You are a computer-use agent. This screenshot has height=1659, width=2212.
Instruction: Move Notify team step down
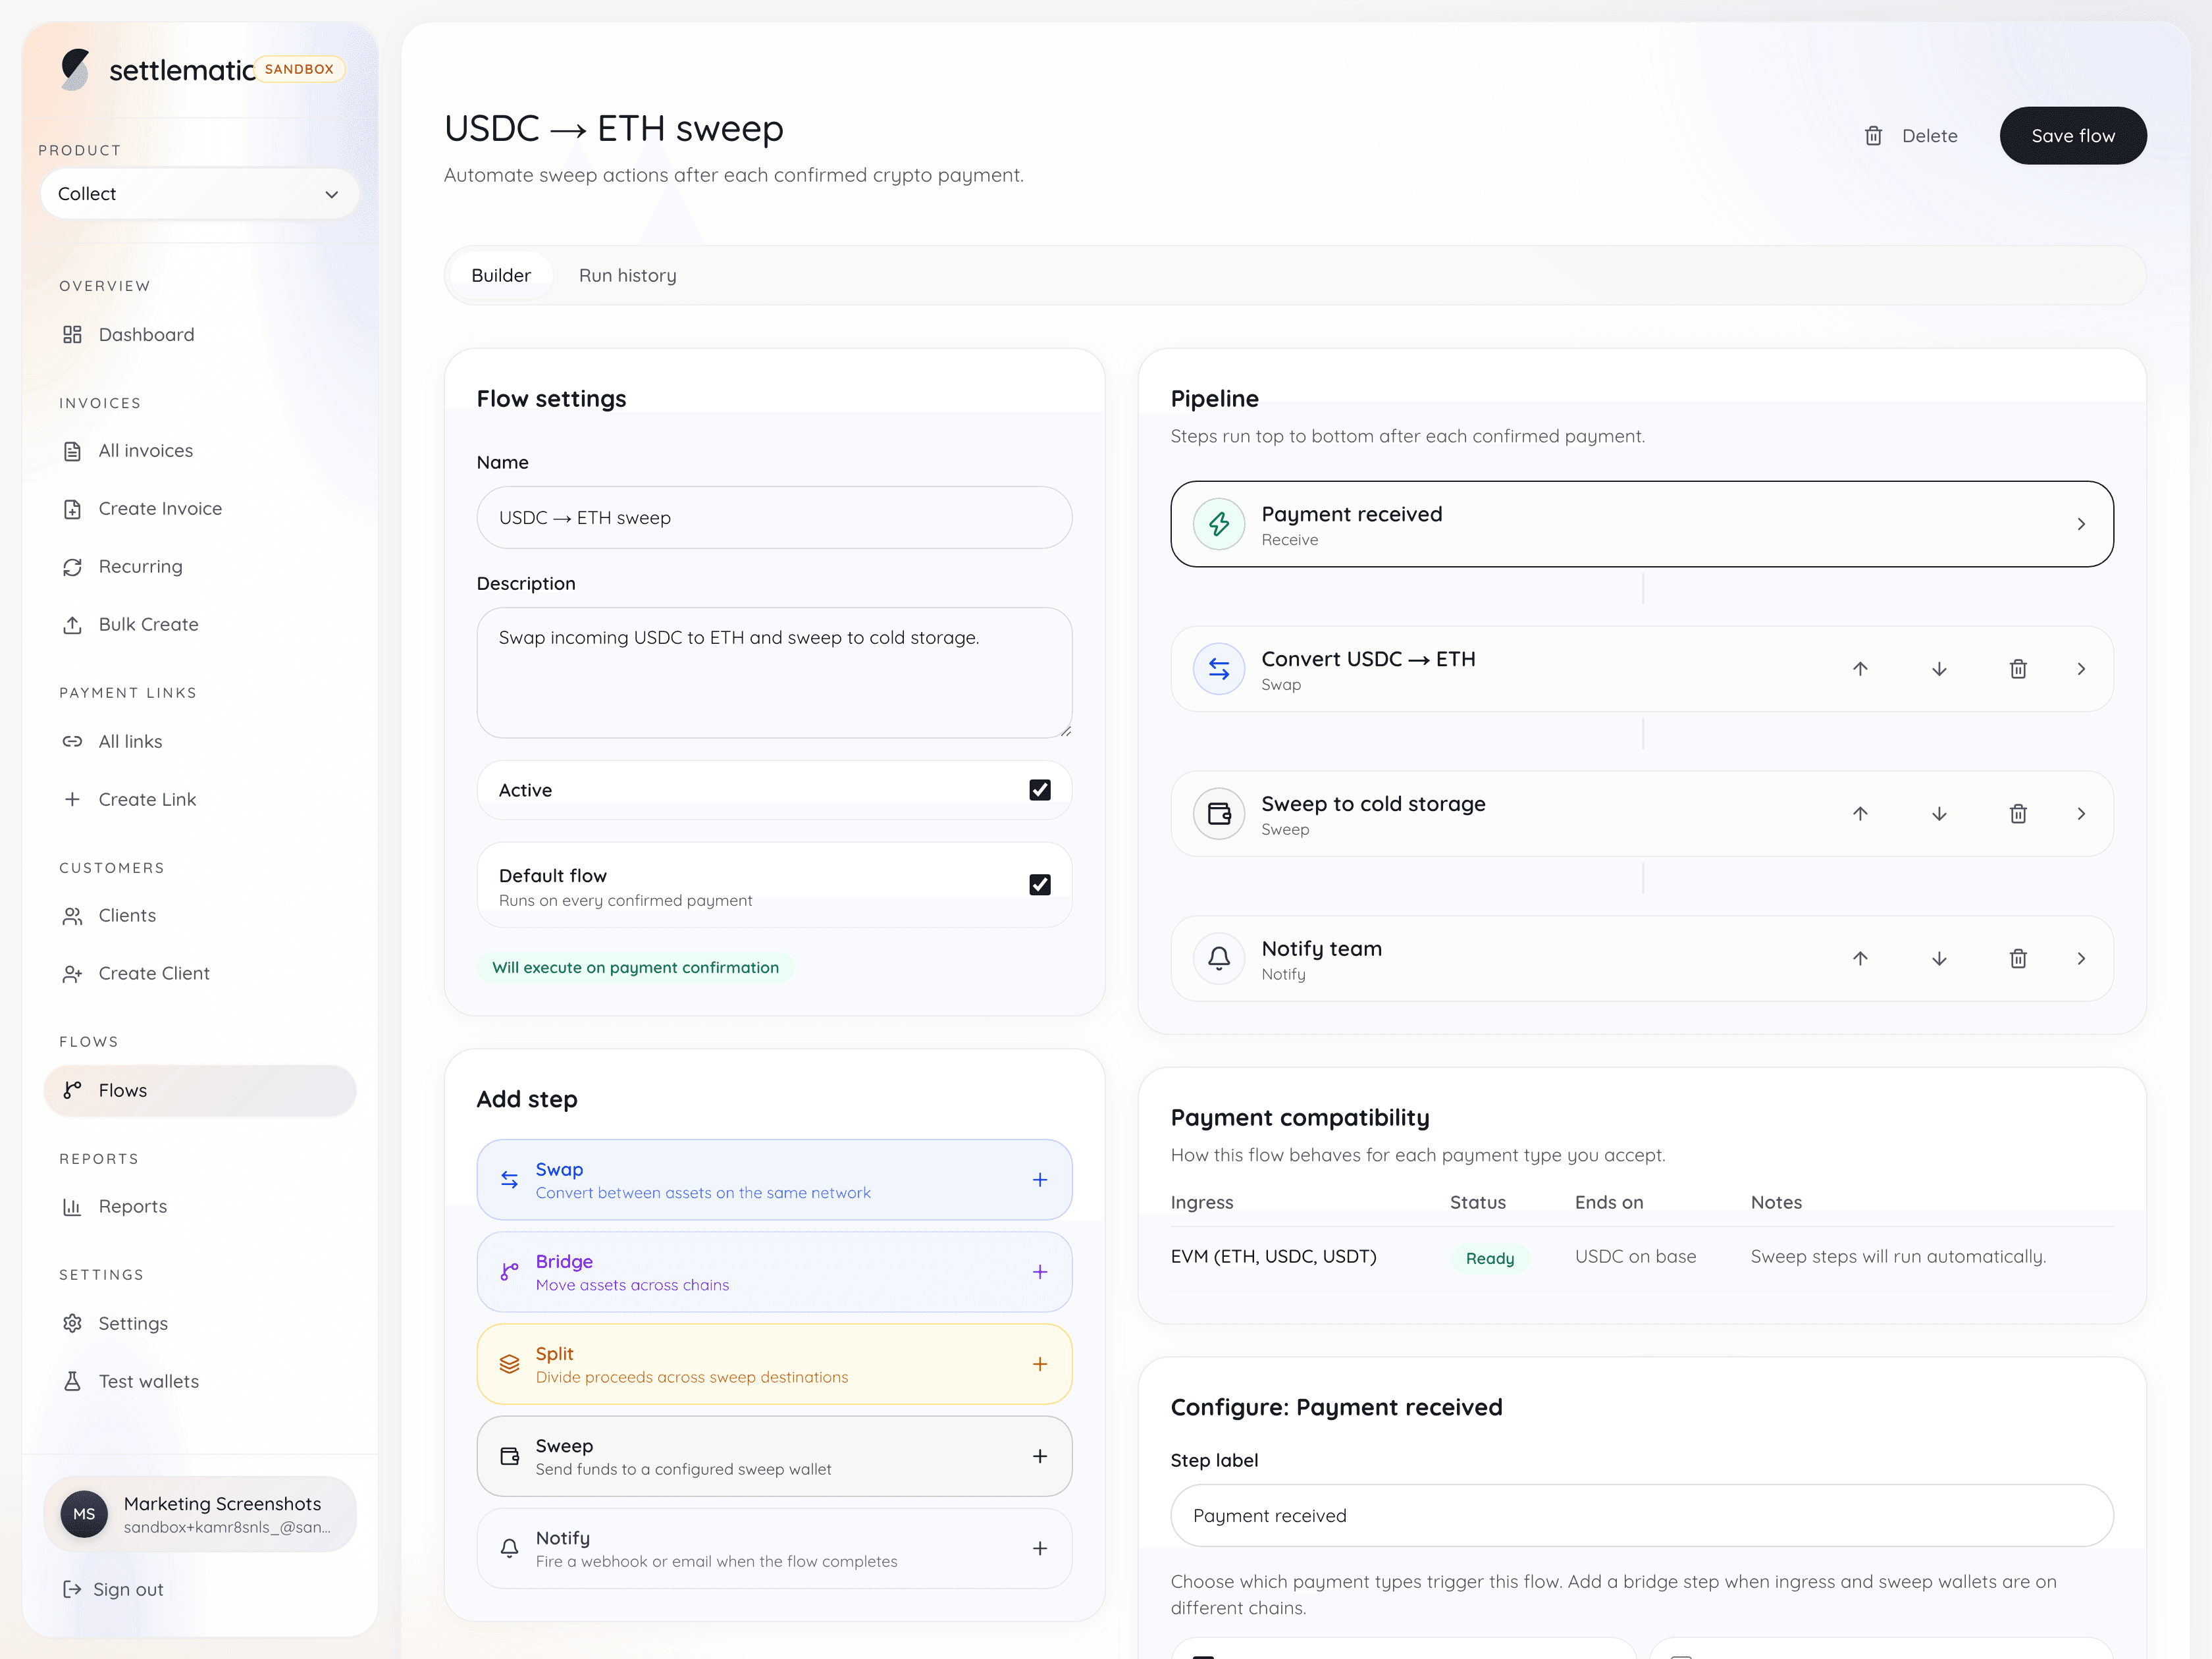pos(1939,959)
